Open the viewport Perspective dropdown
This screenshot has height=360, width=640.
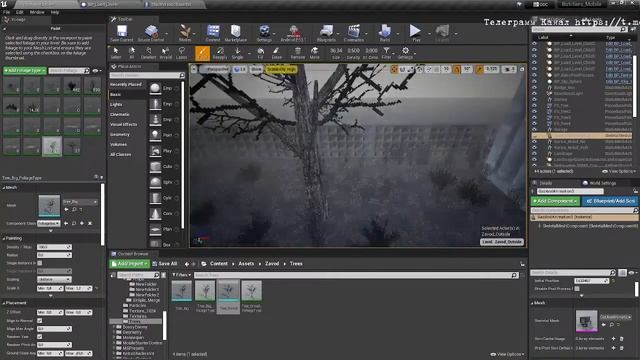216,69
